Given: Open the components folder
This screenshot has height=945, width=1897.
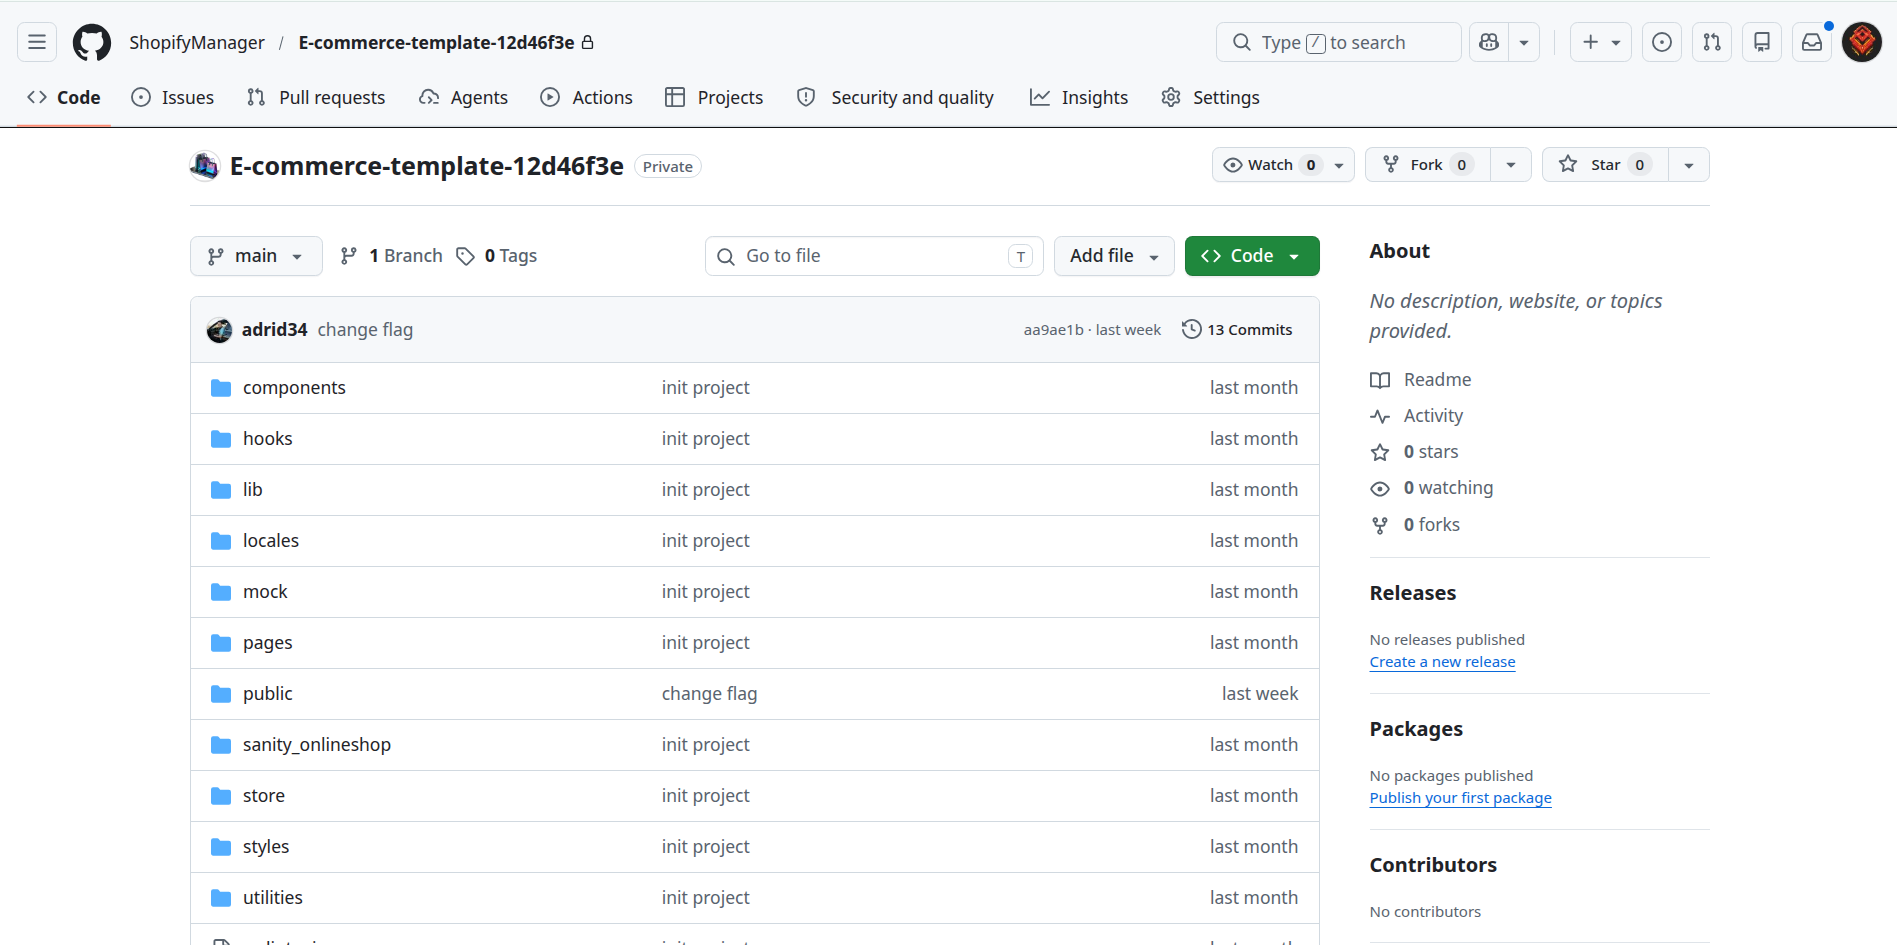Looking at the screenshot, I should pyautogui.click(x=294, y=388).
